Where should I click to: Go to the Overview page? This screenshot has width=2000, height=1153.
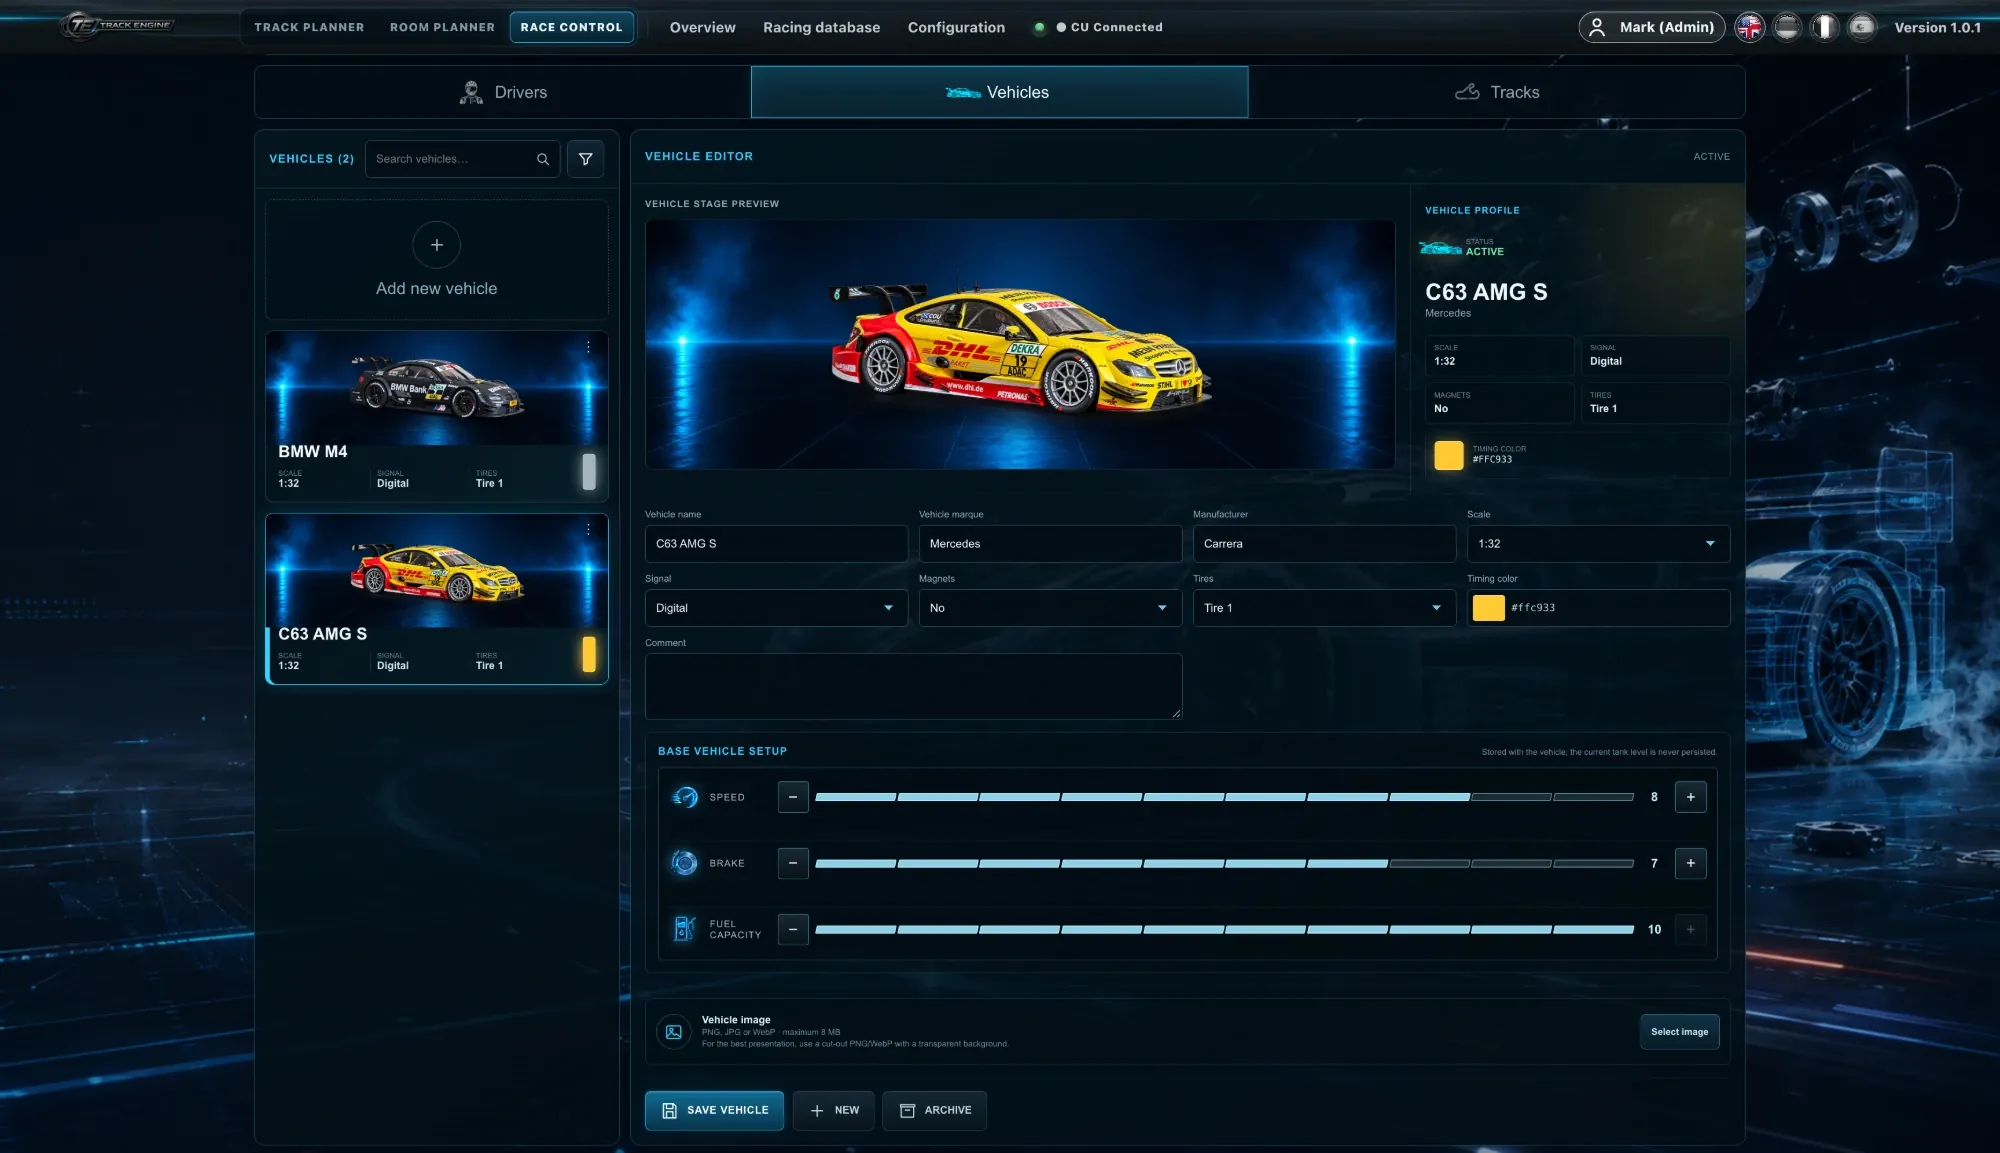pos(702,27)
